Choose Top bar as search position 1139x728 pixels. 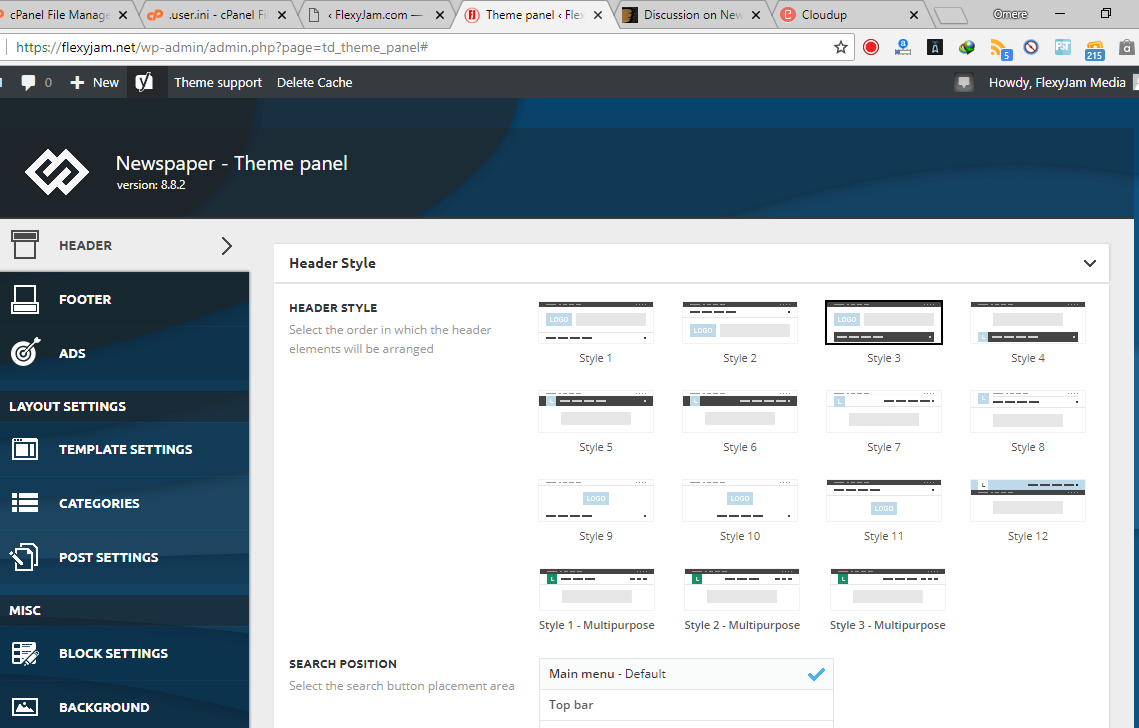[x=686, y=705]
